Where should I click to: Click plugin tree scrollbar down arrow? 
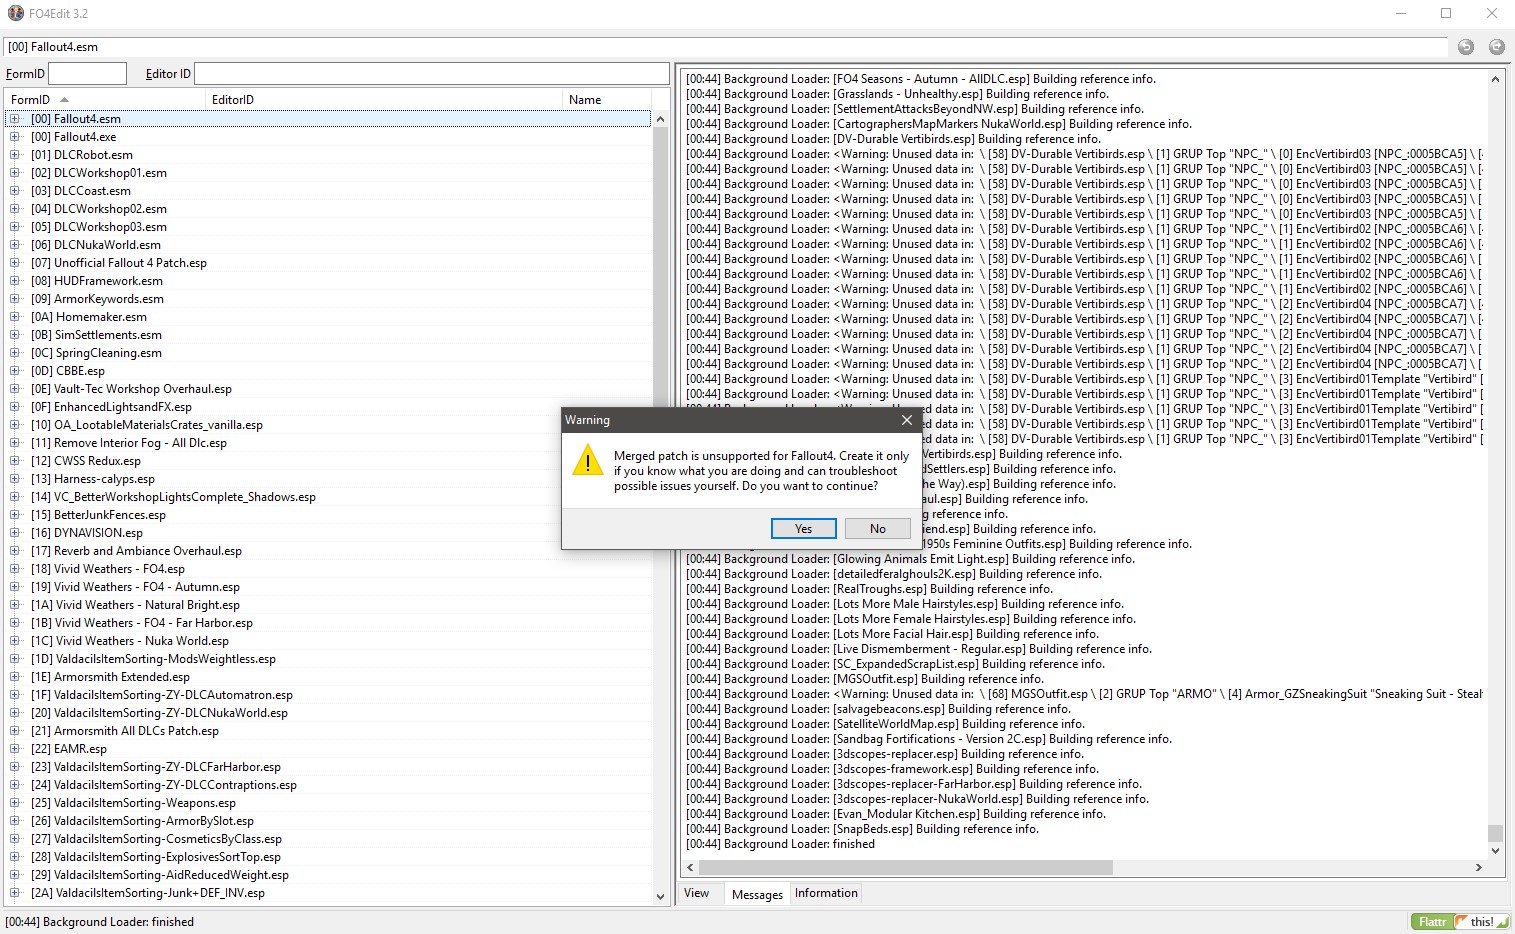pyautogui.click(x=660, y=897)
